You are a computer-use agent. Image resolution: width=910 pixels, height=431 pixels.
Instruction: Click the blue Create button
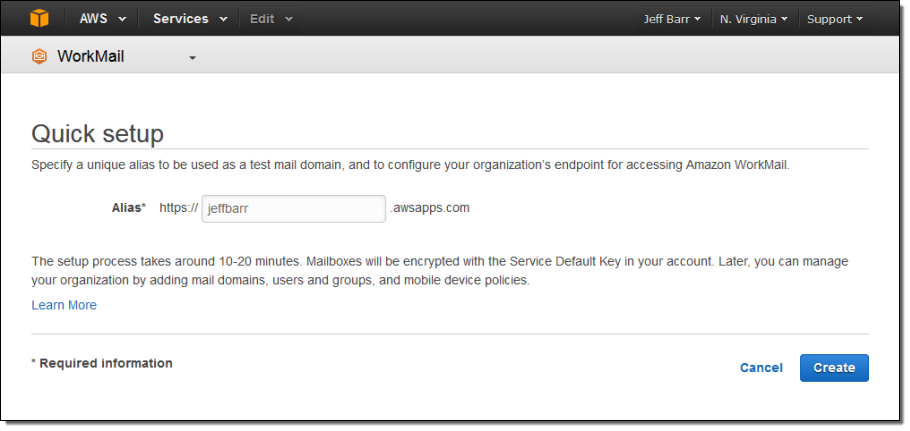(833, 368)
